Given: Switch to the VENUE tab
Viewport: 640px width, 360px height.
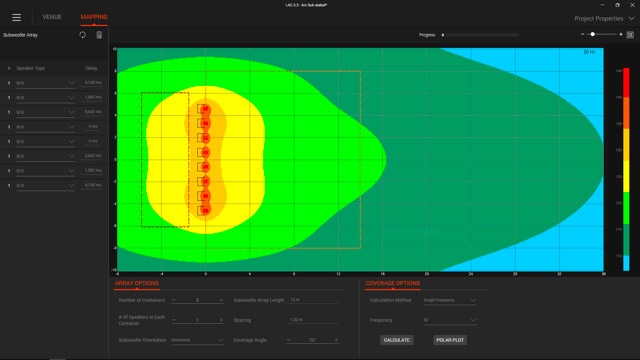Looking at the screenshot, I should click(x=52, y=17).
